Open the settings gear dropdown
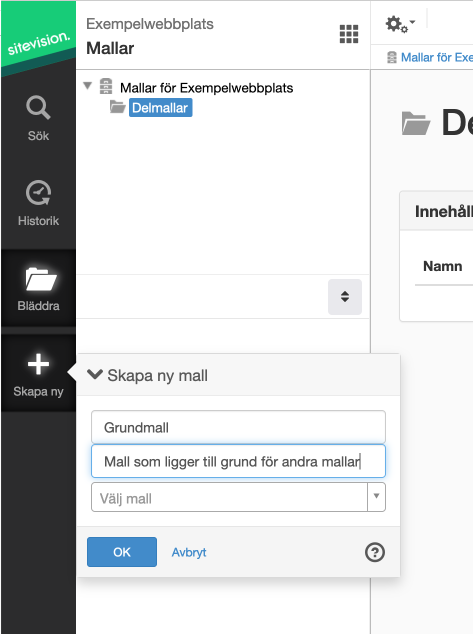The height and width of the screenshot is (634, 473). (400, 24)
